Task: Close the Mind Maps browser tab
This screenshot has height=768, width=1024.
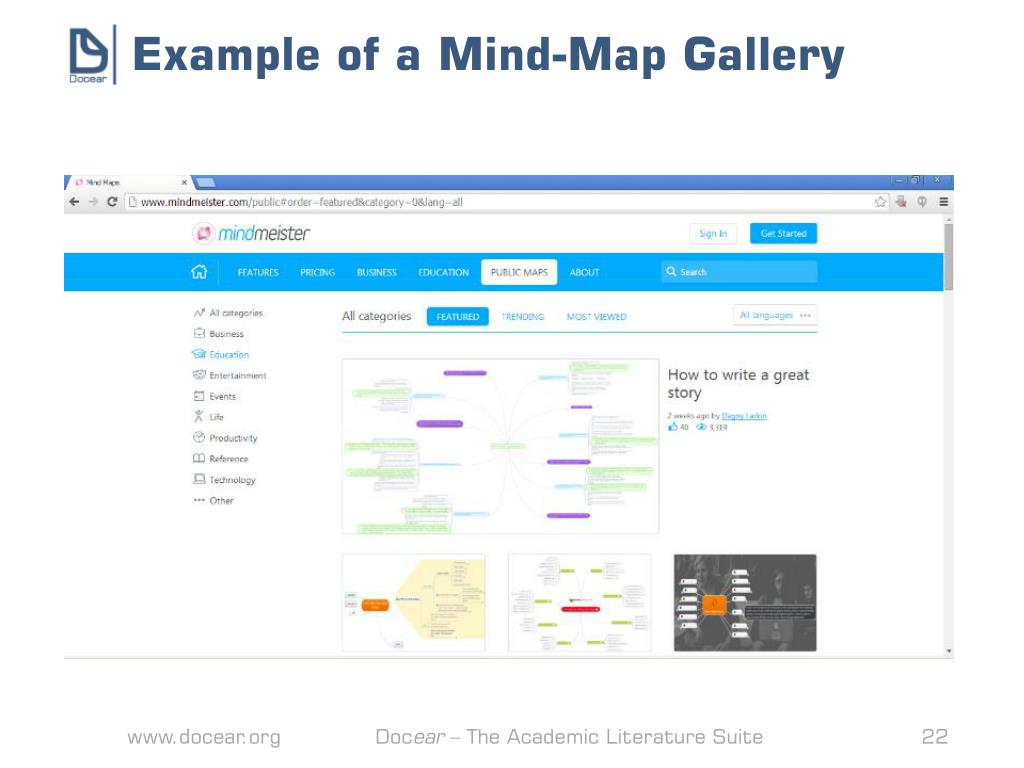Action: click(x=184, y=182)
